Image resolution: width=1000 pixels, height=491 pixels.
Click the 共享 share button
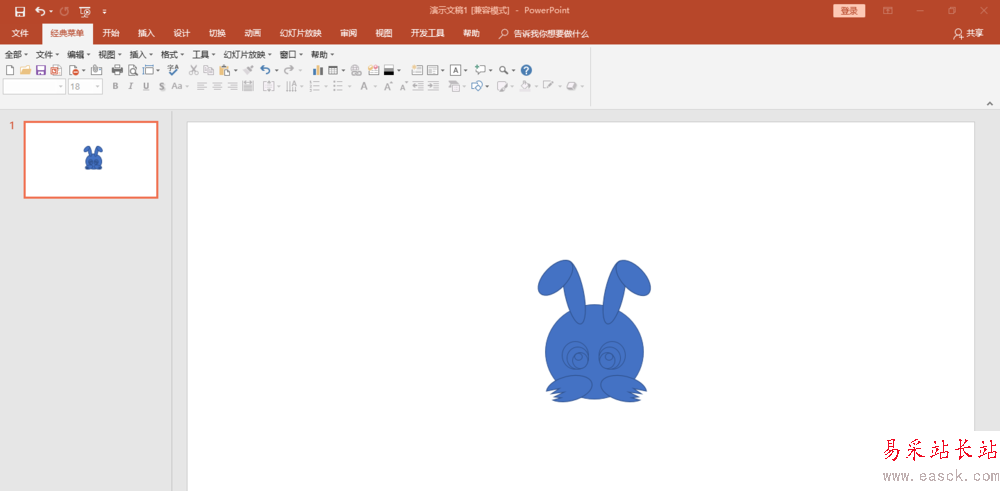968,33
